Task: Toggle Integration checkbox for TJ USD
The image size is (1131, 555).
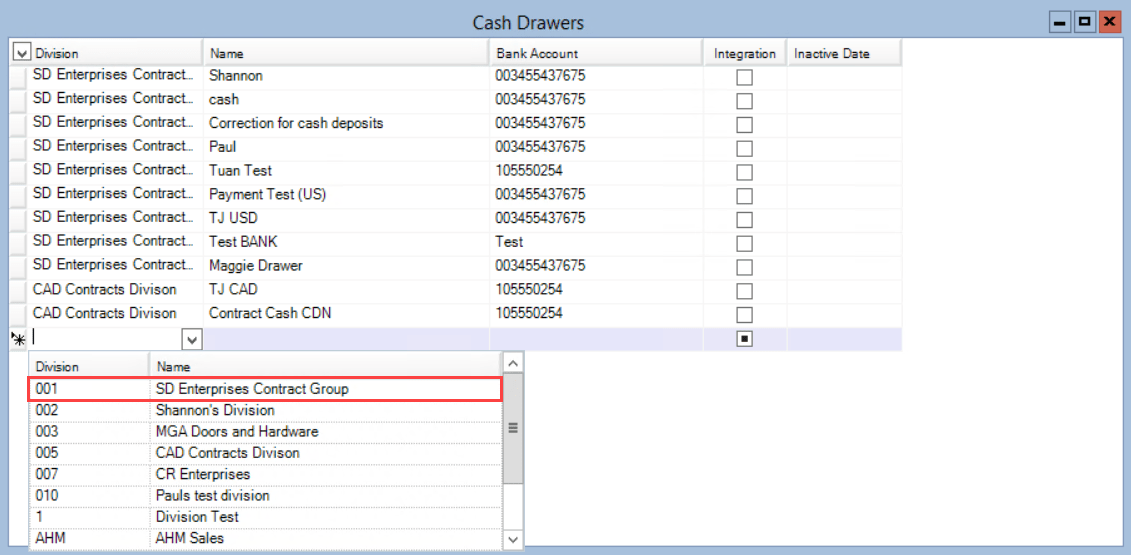Action: [x=744, y=220]
